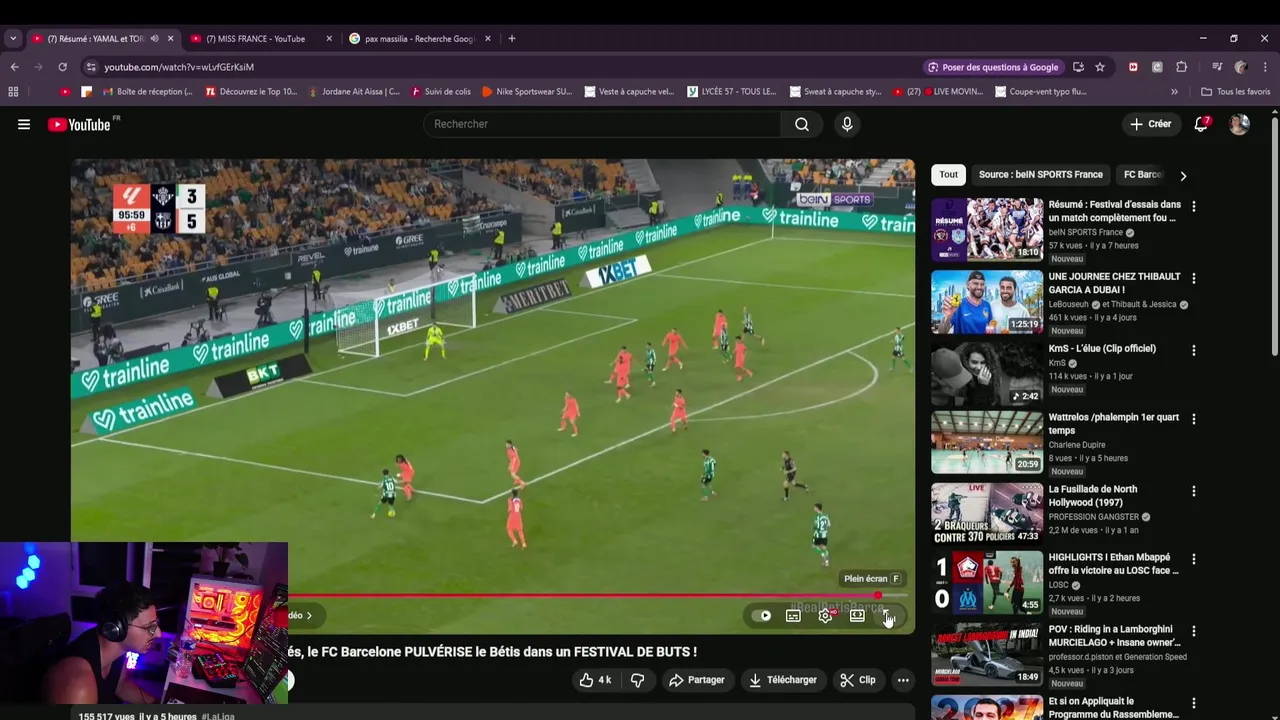The height and width of the screenshot is (720, 1280).
Task: Click the Créer button
Action: point(1150,124)
